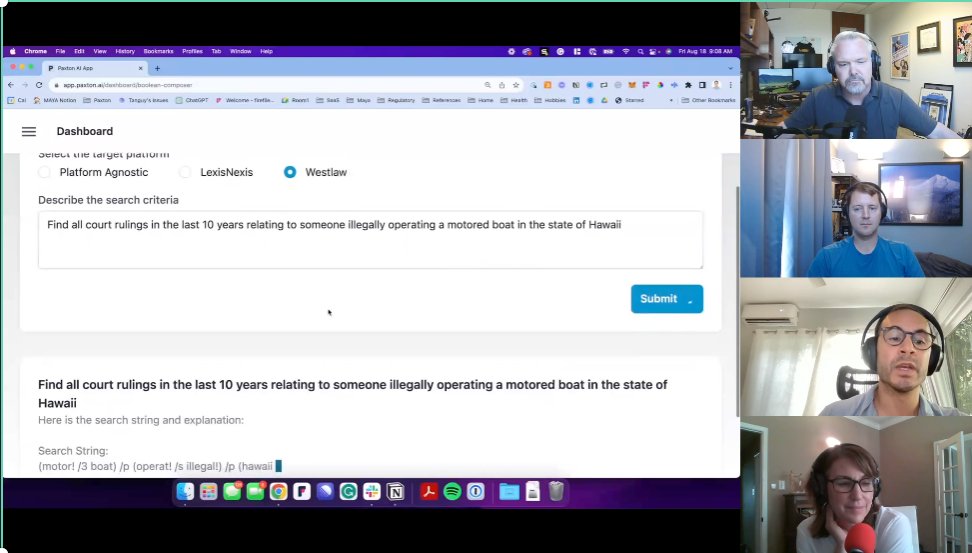This screenshot has width=972, height=553.
Task: Open the File menu
Action: pyautogui.click(x=60, y=51)
